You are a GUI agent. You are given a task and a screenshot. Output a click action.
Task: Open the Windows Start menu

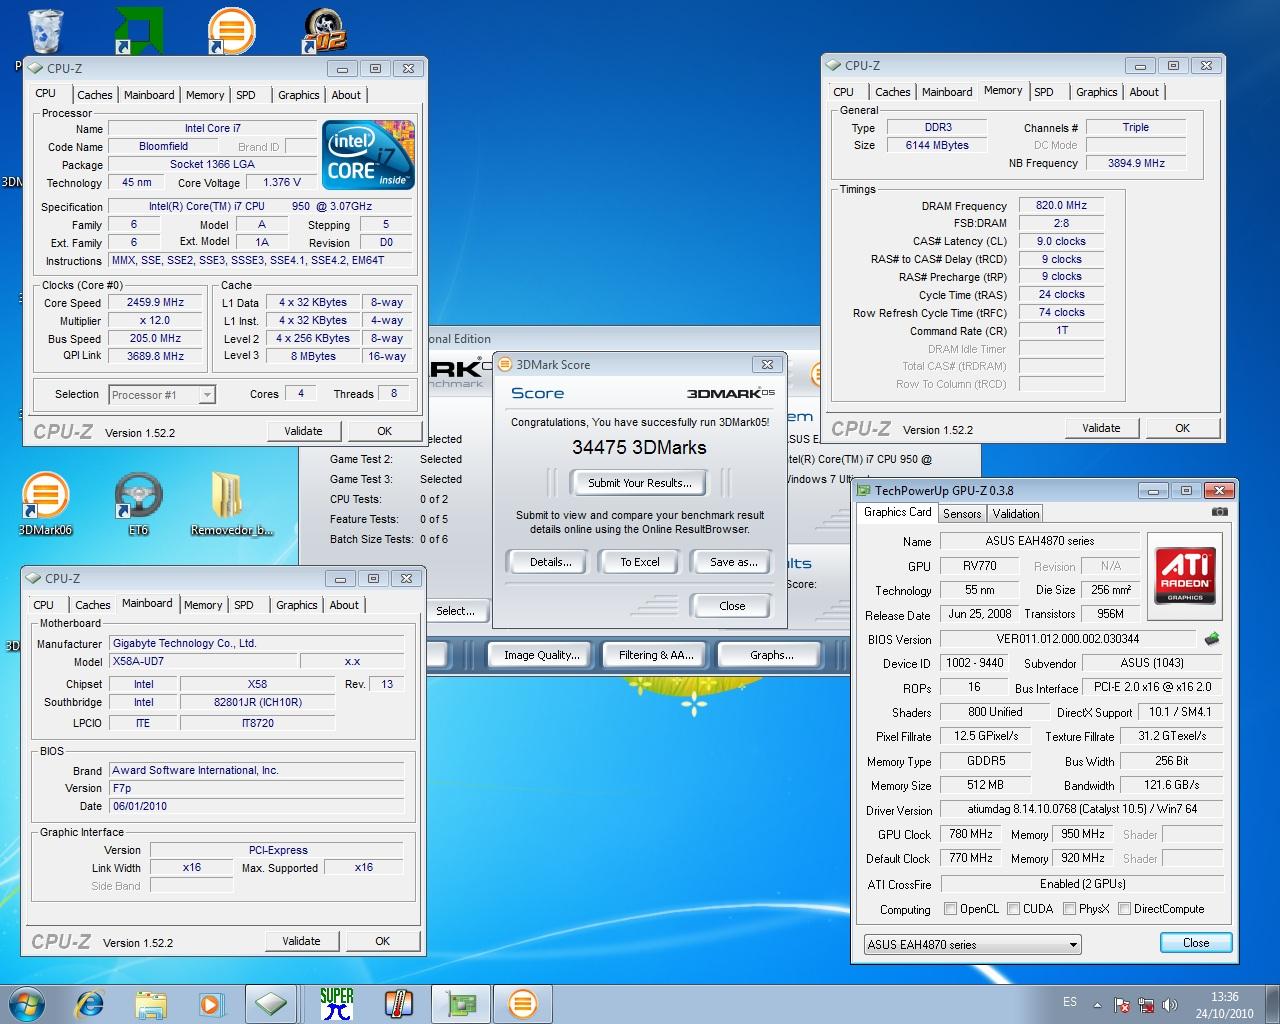(x=27, y=1003)
